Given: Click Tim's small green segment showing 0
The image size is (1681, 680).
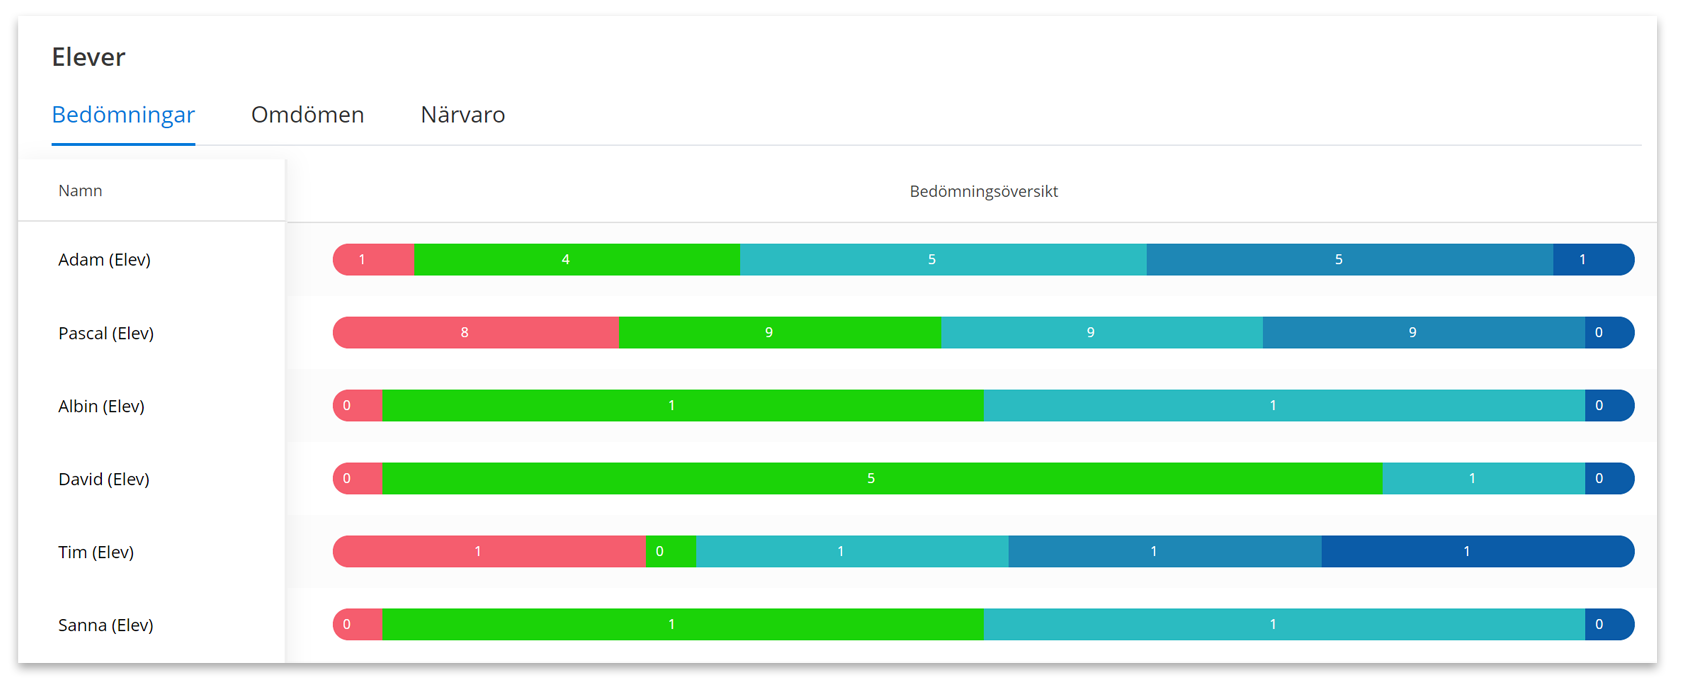Looking at the screenshot, I should pos(671,551).
